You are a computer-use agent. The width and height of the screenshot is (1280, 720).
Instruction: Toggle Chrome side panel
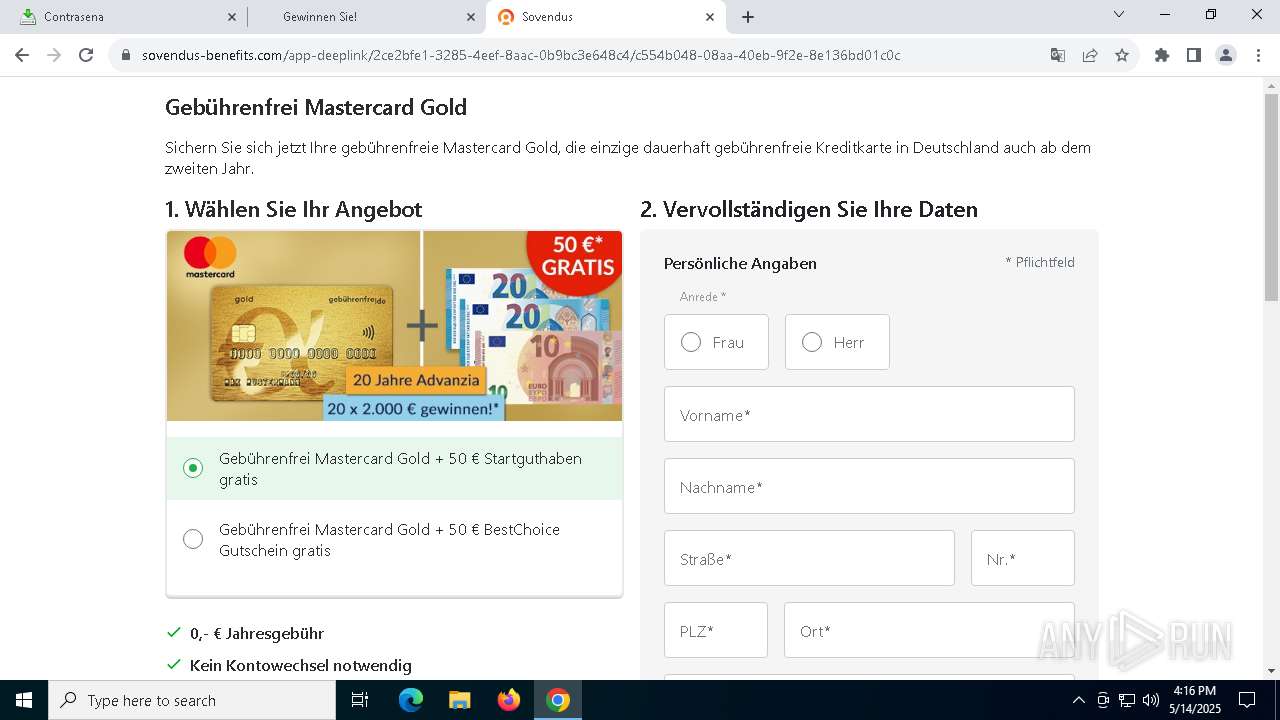(1194, 55)
